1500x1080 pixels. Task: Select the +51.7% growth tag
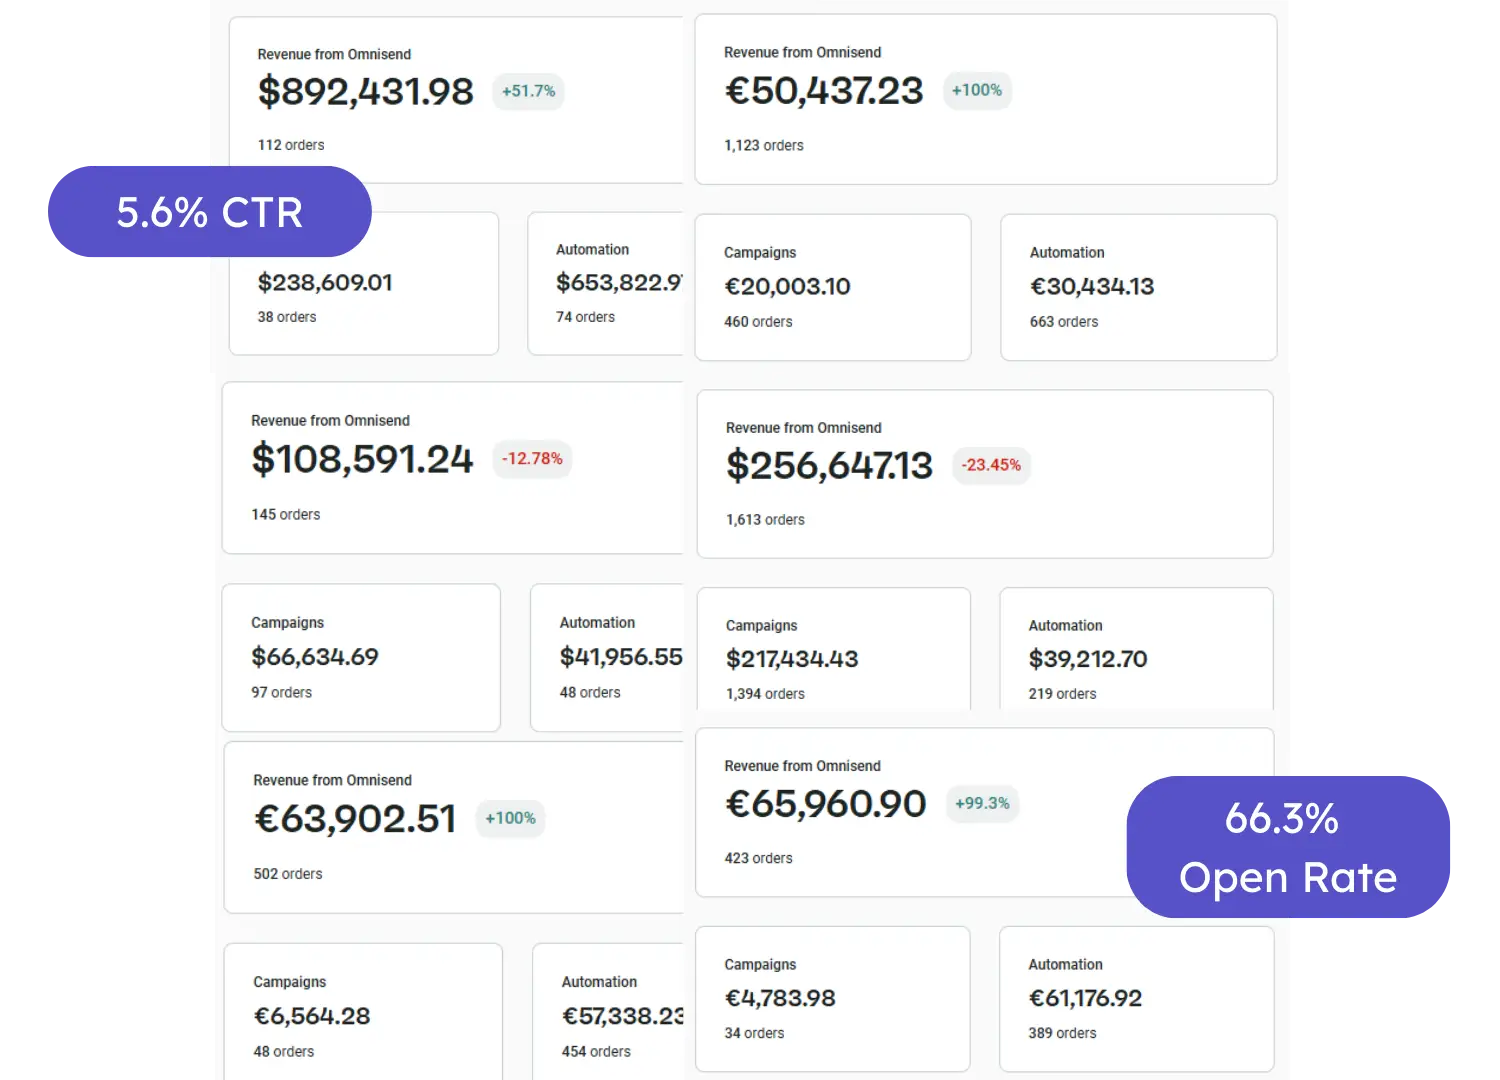coord(528,91)
